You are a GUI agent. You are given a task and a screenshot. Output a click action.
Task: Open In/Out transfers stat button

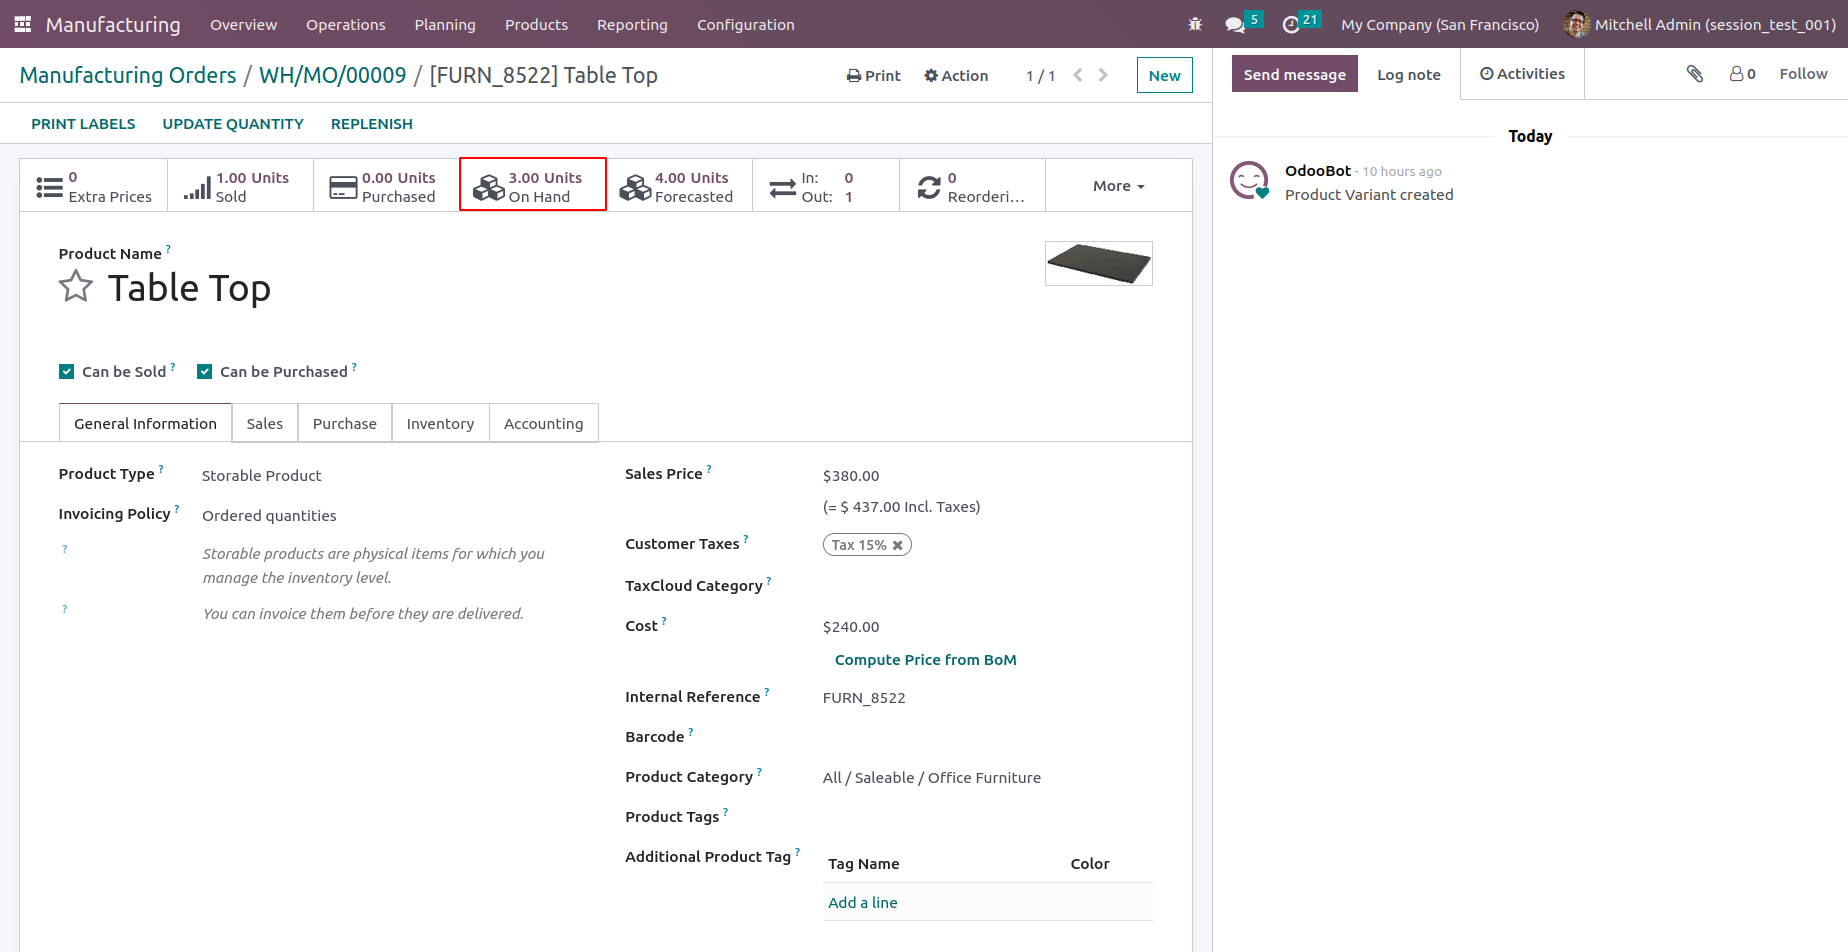click(x=826, y=186)
